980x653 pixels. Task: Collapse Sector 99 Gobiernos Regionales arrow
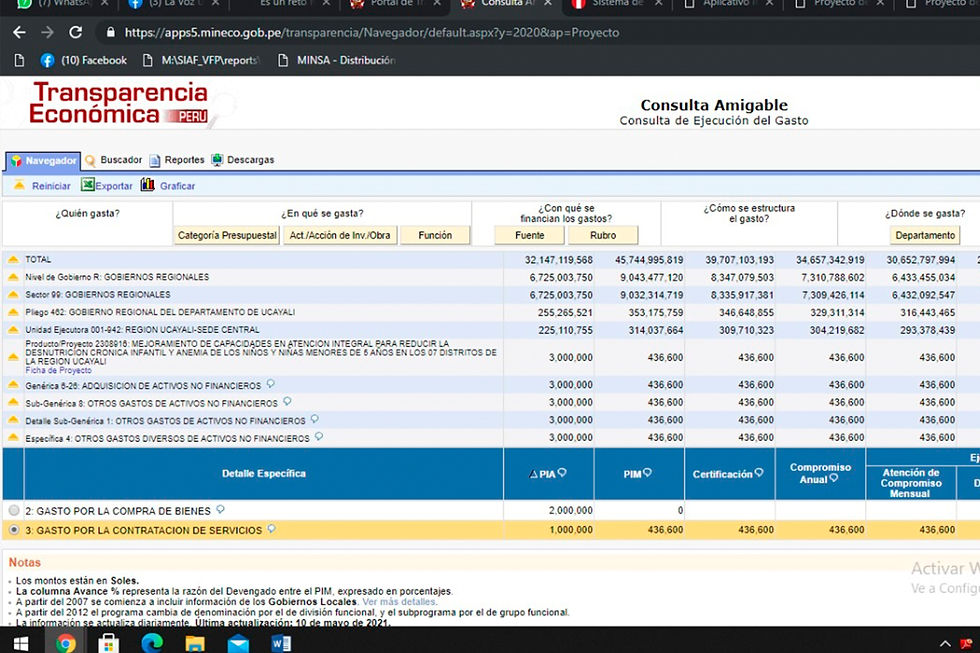13,294
